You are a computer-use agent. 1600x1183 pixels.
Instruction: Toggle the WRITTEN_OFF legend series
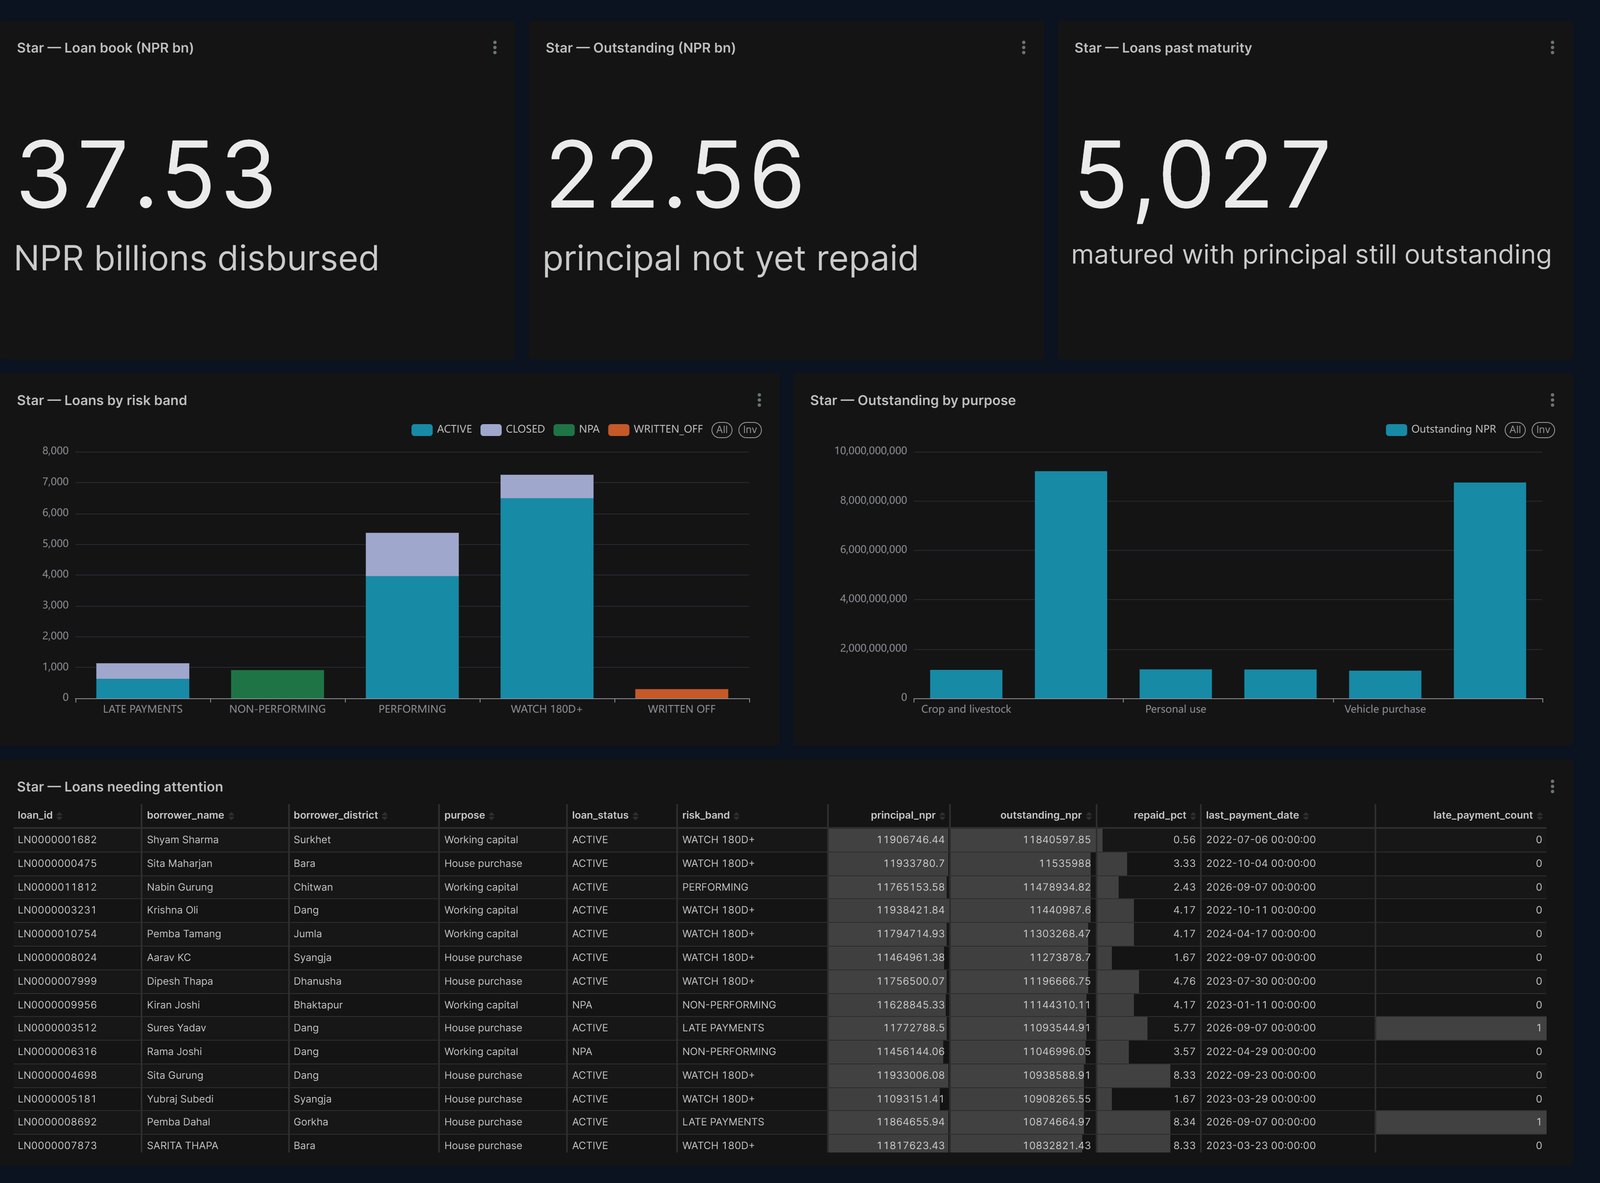[656, 430]
